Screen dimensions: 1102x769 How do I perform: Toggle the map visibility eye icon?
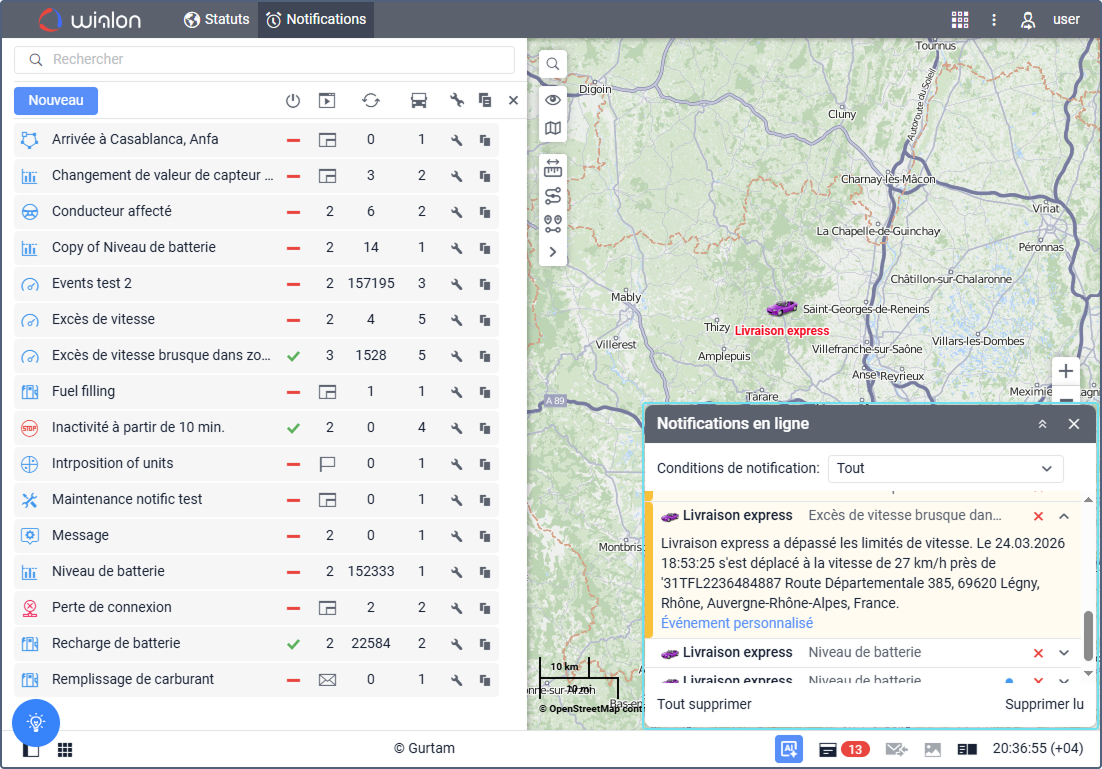click(x=553, y=100)
